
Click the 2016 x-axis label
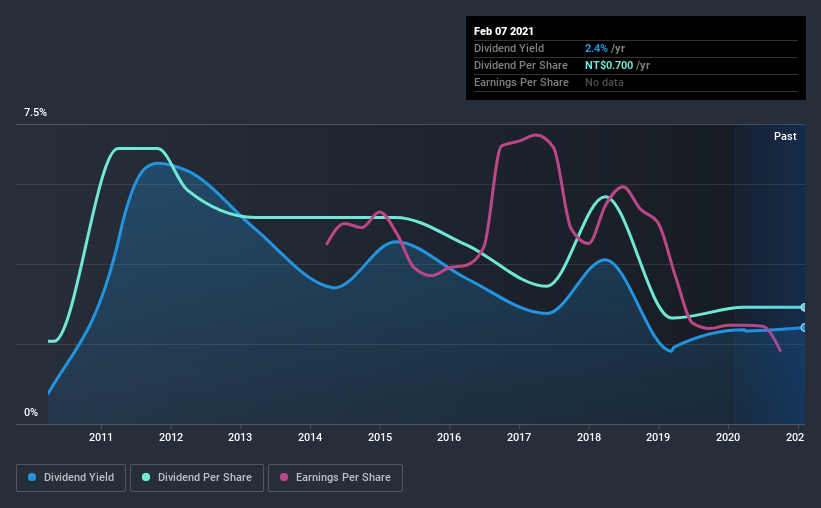[x=449, y=437]
